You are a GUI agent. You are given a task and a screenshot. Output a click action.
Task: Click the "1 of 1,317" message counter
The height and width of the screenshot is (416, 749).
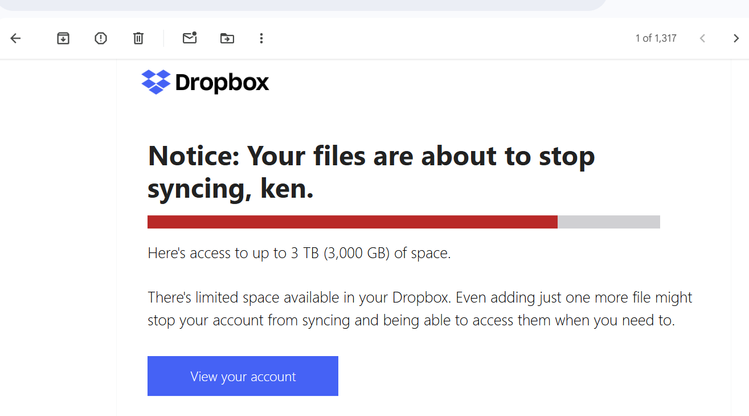pyautogui.click(x=656, y=38)
